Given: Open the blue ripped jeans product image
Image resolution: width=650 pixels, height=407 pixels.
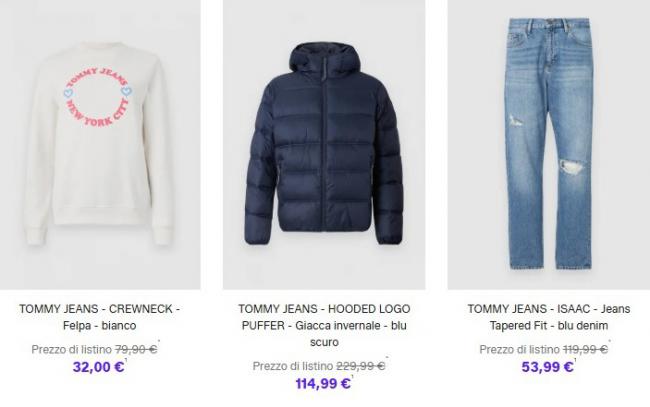Looking at the screenshot, I should click(x=548, y=144).
